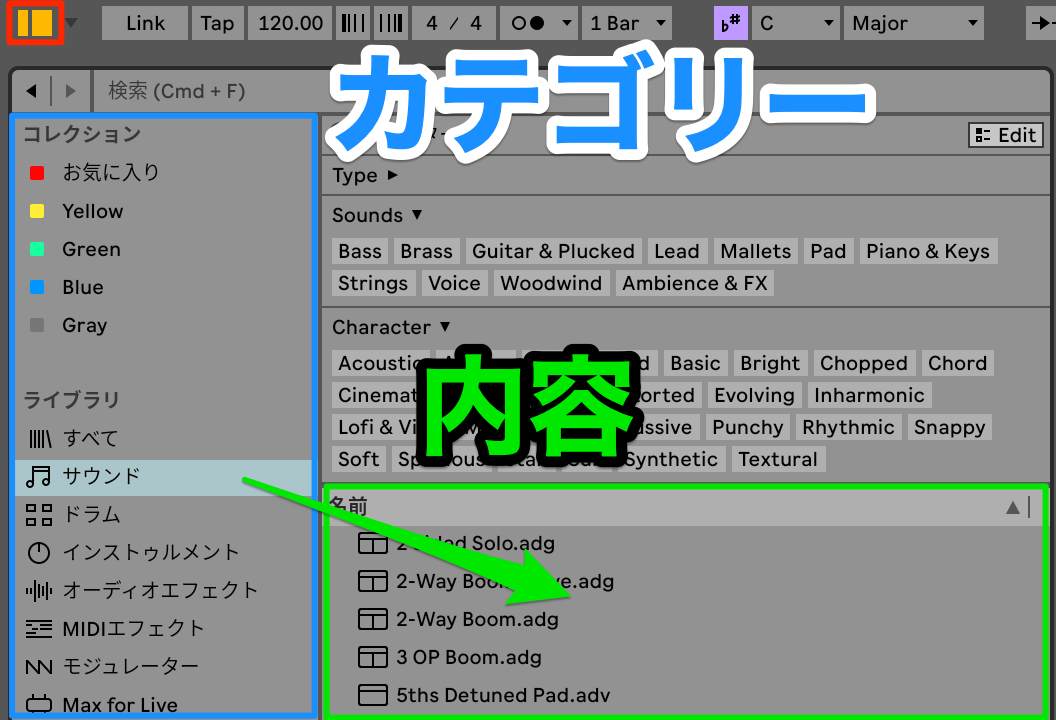Select the 2-Way Boom.adg preset

[686, 619]
